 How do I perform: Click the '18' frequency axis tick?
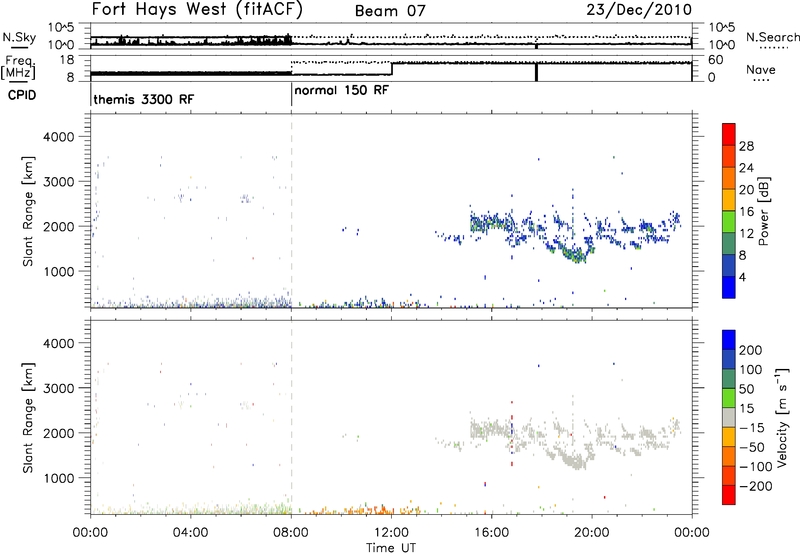point(66,60)
